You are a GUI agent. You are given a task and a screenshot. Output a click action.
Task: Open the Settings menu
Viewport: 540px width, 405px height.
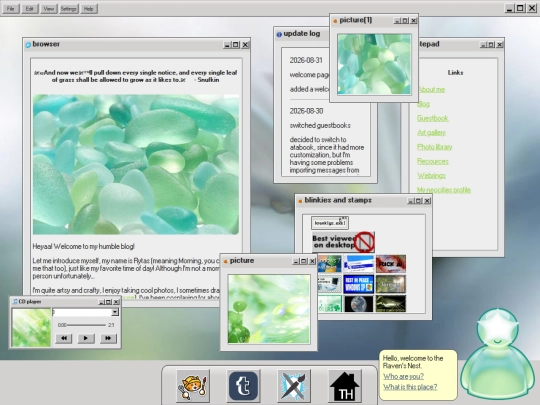(69, 9)
